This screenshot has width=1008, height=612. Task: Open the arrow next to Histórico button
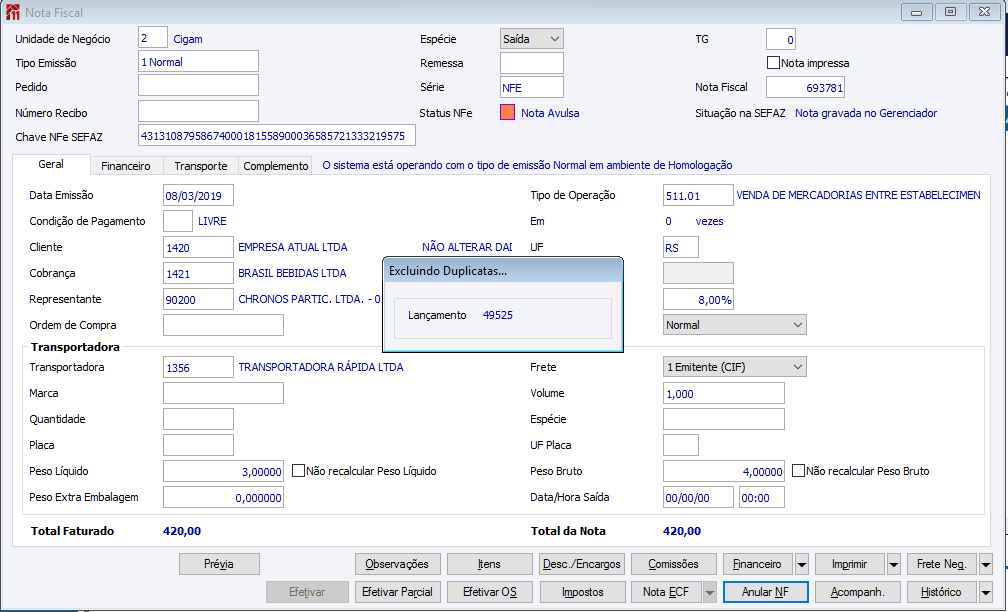986,592
